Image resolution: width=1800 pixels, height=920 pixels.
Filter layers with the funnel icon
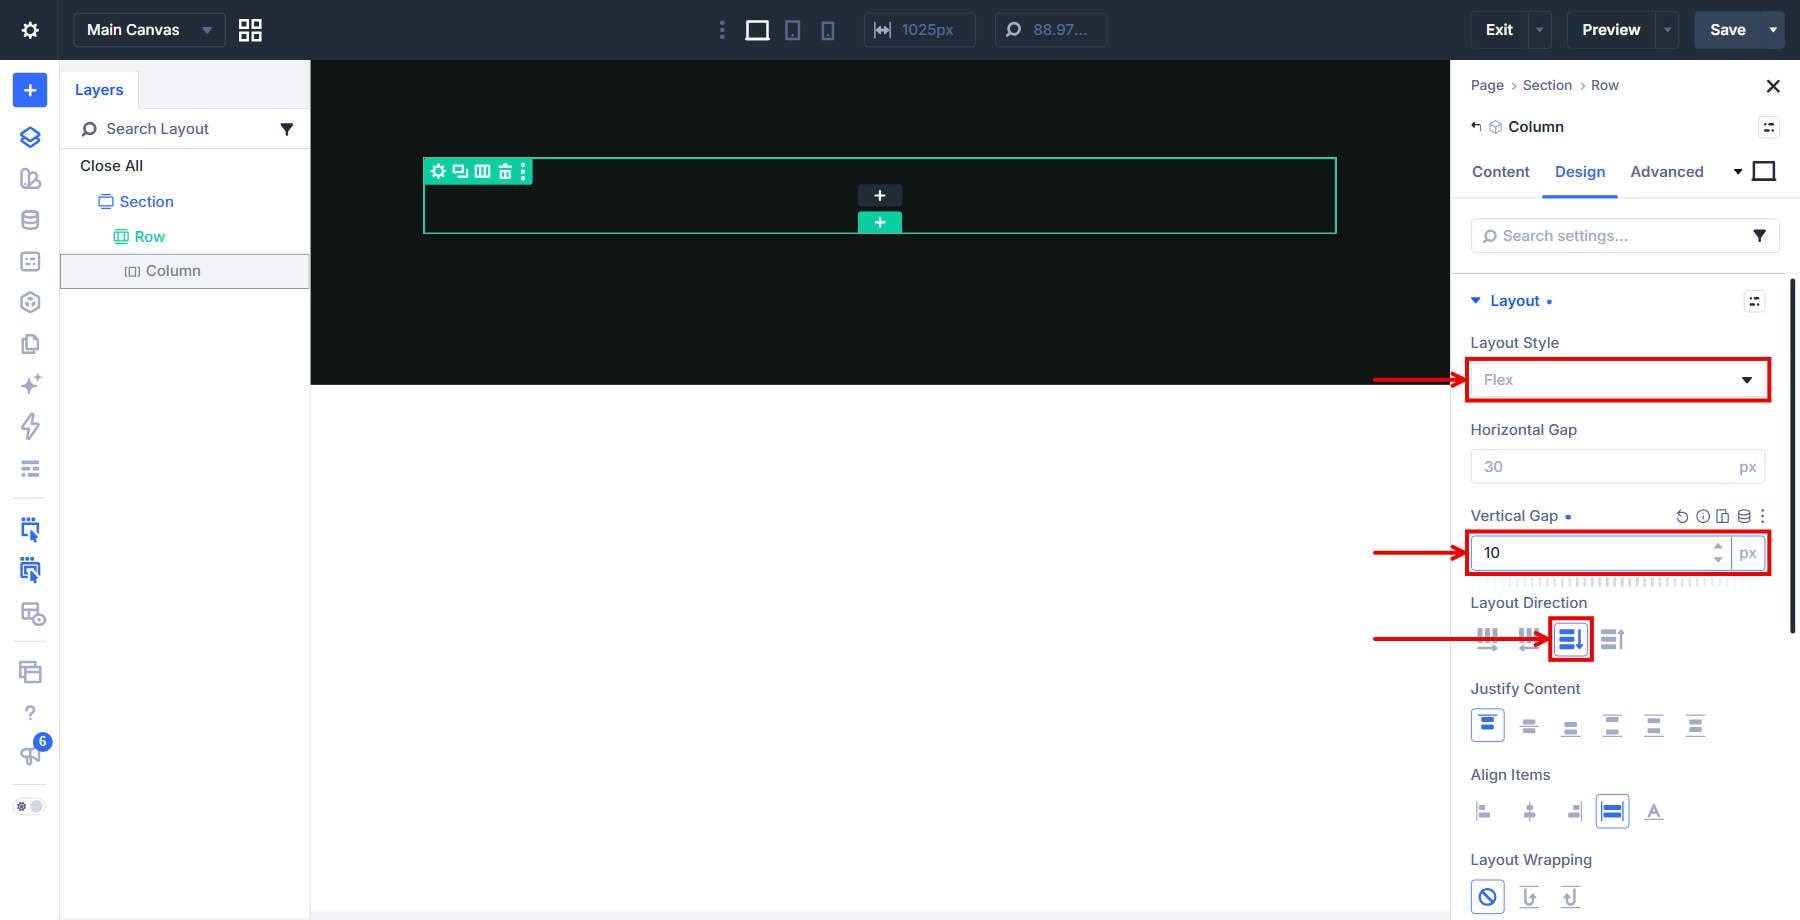pyautogui.click(x=287, y=129)
